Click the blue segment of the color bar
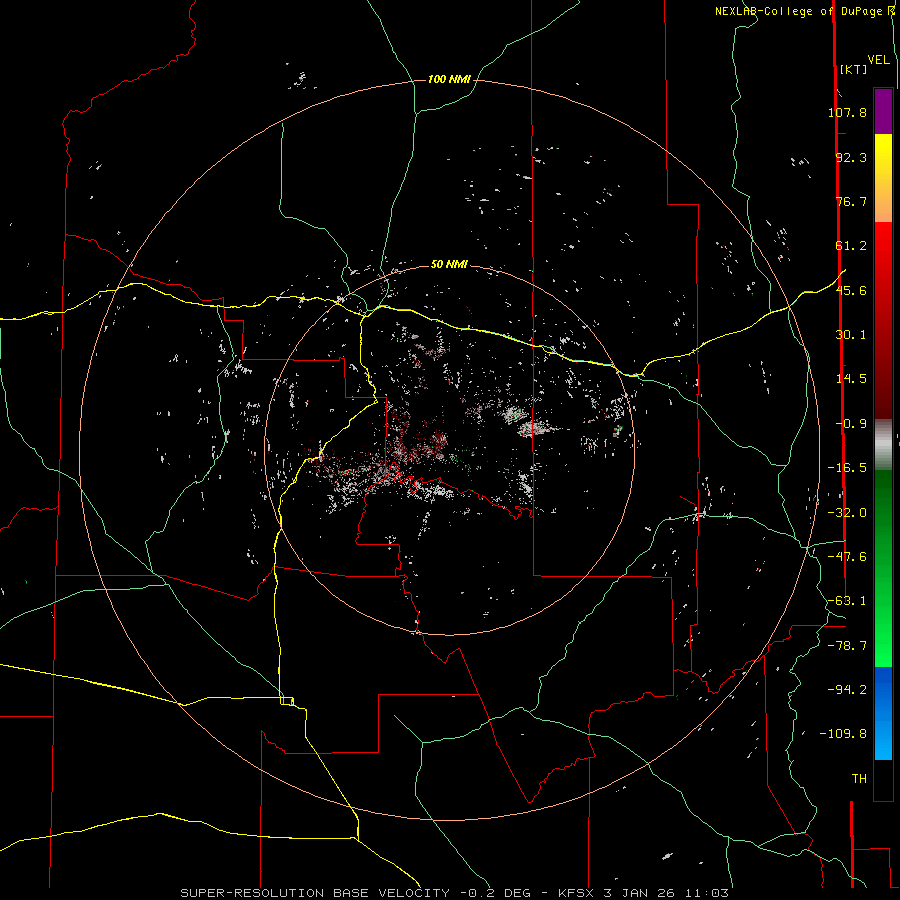 883,713
